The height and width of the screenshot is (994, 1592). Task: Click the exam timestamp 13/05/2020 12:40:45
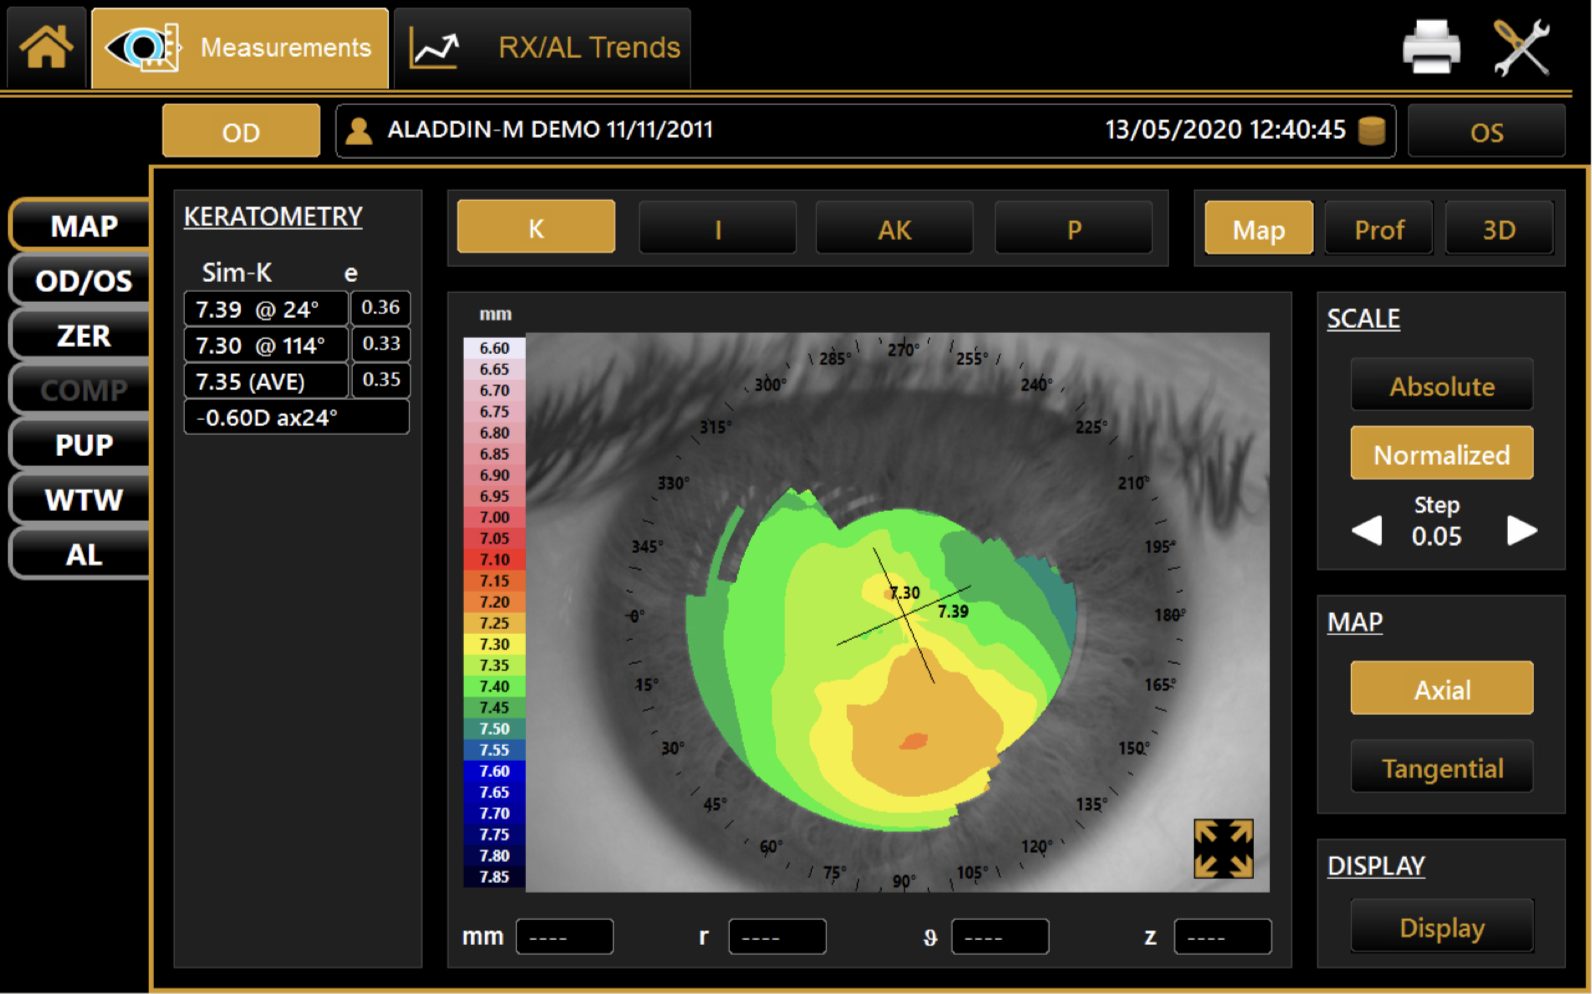point(1225,130)
